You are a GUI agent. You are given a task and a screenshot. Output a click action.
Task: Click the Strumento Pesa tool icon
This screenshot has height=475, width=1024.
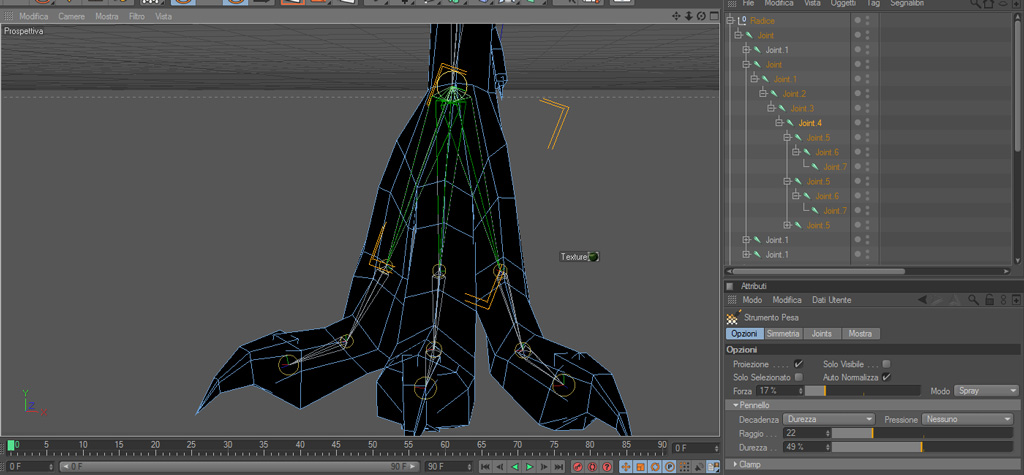tap(733, 318)
